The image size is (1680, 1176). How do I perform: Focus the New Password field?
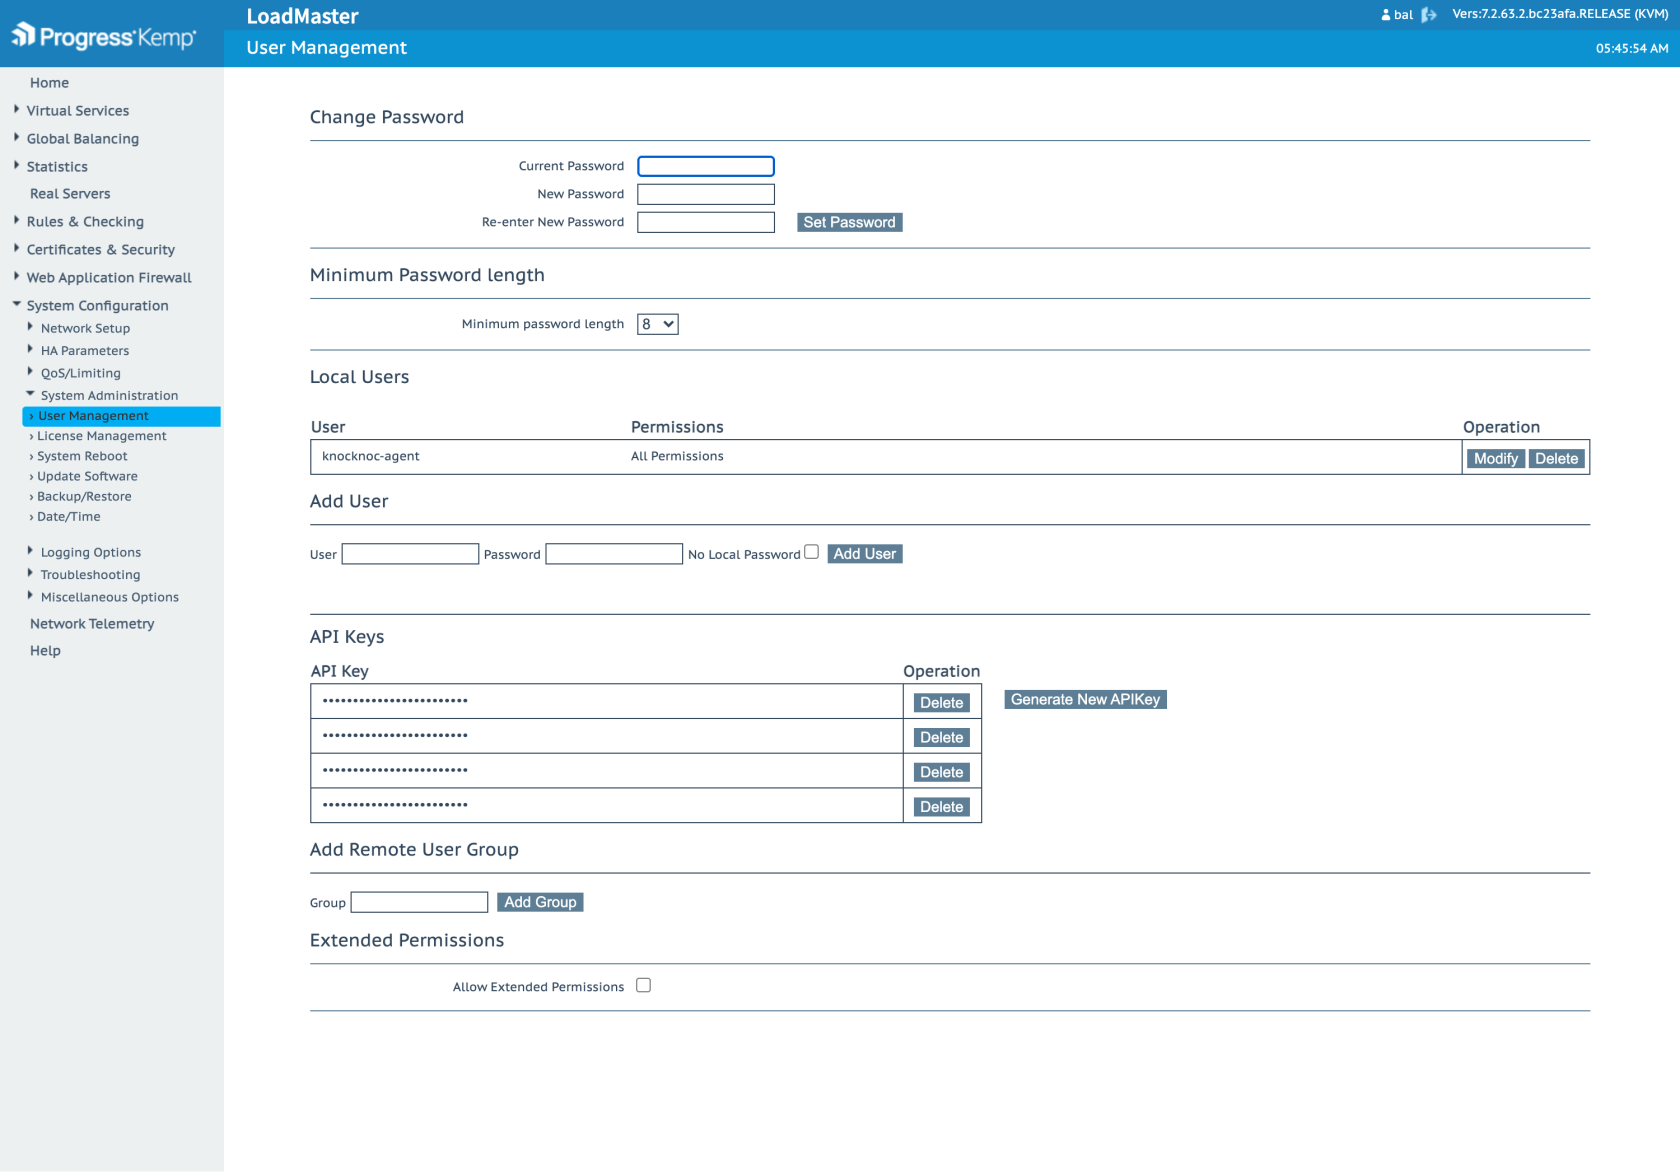pos(706,194)
